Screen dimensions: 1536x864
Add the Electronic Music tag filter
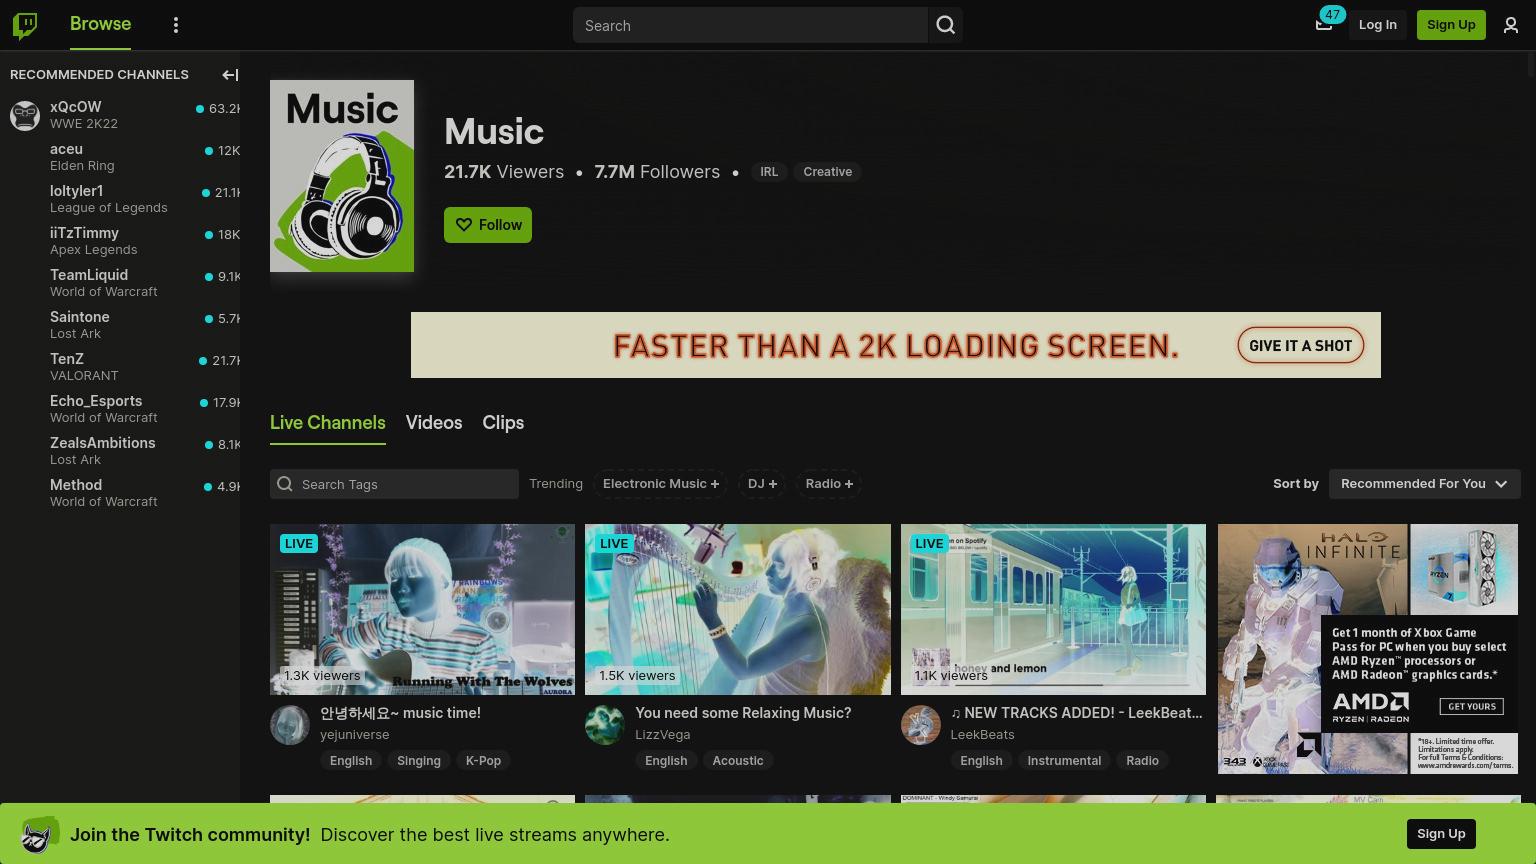pyautogui.click(x=661, y=484)
